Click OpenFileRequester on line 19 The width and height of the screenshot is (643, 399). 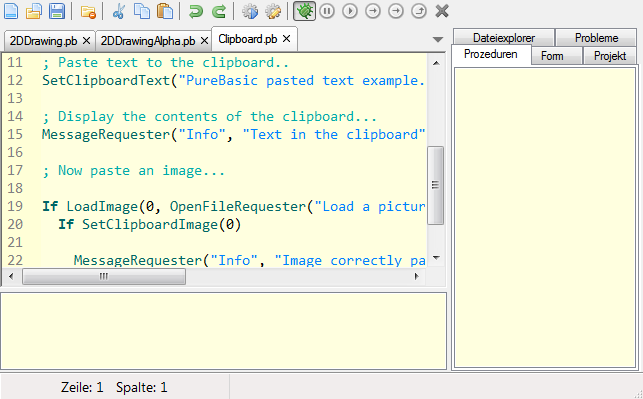point(238,206)
